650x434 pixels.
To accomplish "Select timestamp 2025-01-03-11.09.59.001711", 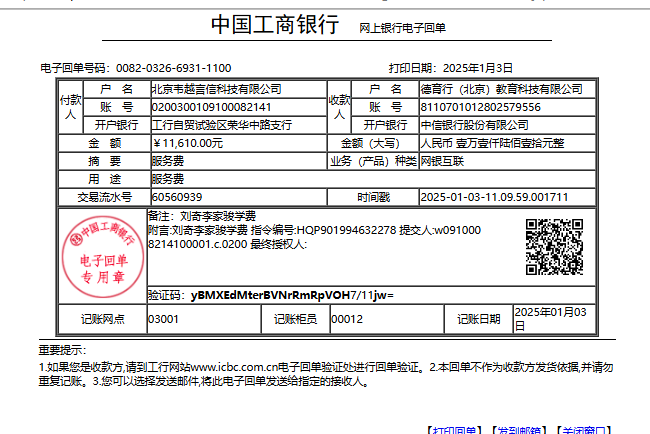I will point(494,197).
